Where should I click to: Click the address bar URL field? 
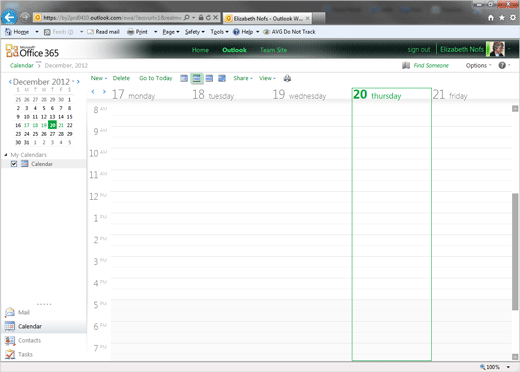112,18
